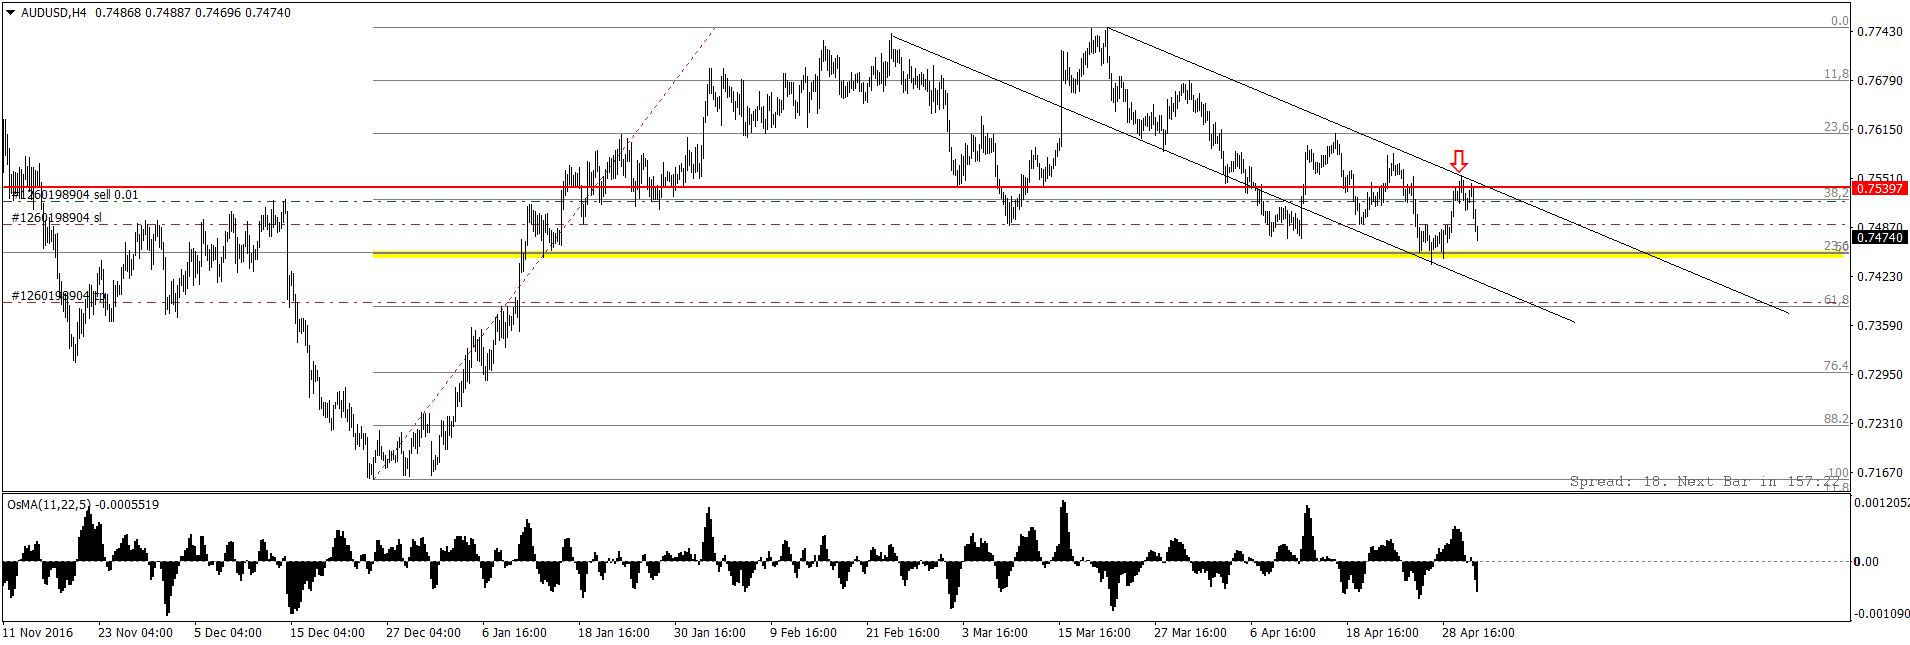Click the 18 Jan 16:00 date label
The height and width of the screenshot is (645, 1910).
point(614,633)
